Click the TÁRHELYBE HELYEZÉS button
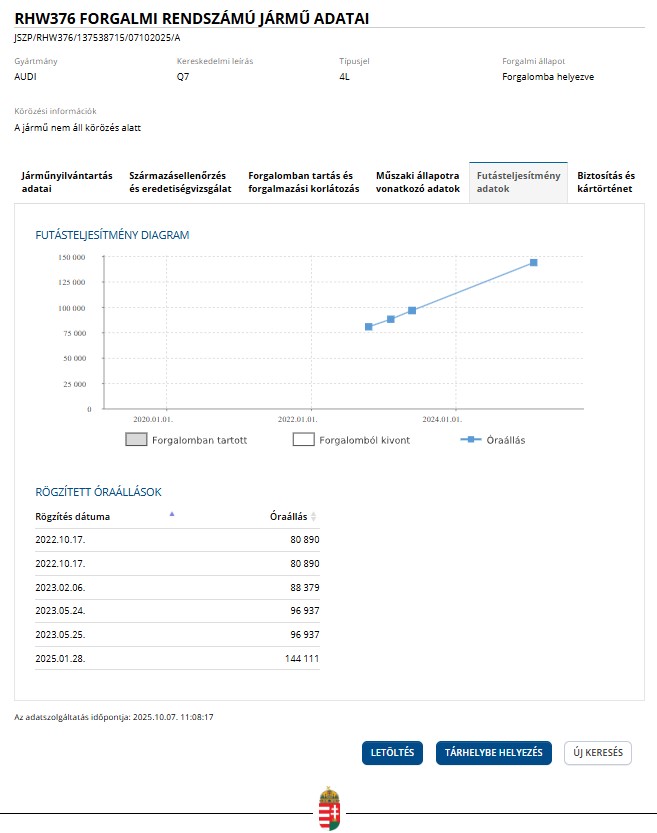The width and height of the screenshot is (657, 833). click(494, 753)
